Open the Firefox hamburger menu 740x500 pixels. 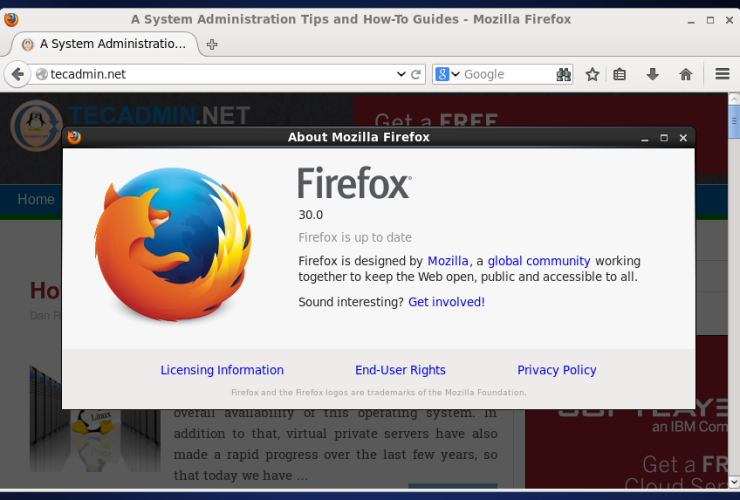(x=722, y=74)
